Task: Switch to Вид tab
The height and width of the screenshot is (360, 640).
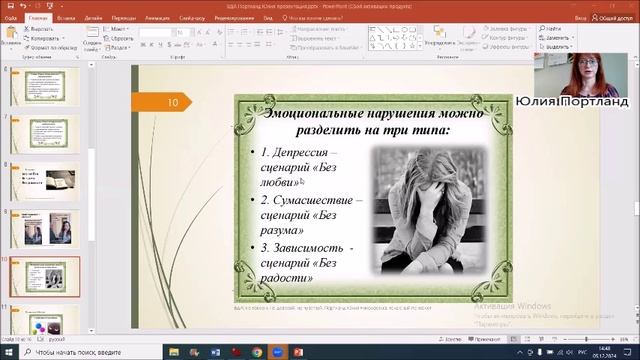Action: pos(268,18)
